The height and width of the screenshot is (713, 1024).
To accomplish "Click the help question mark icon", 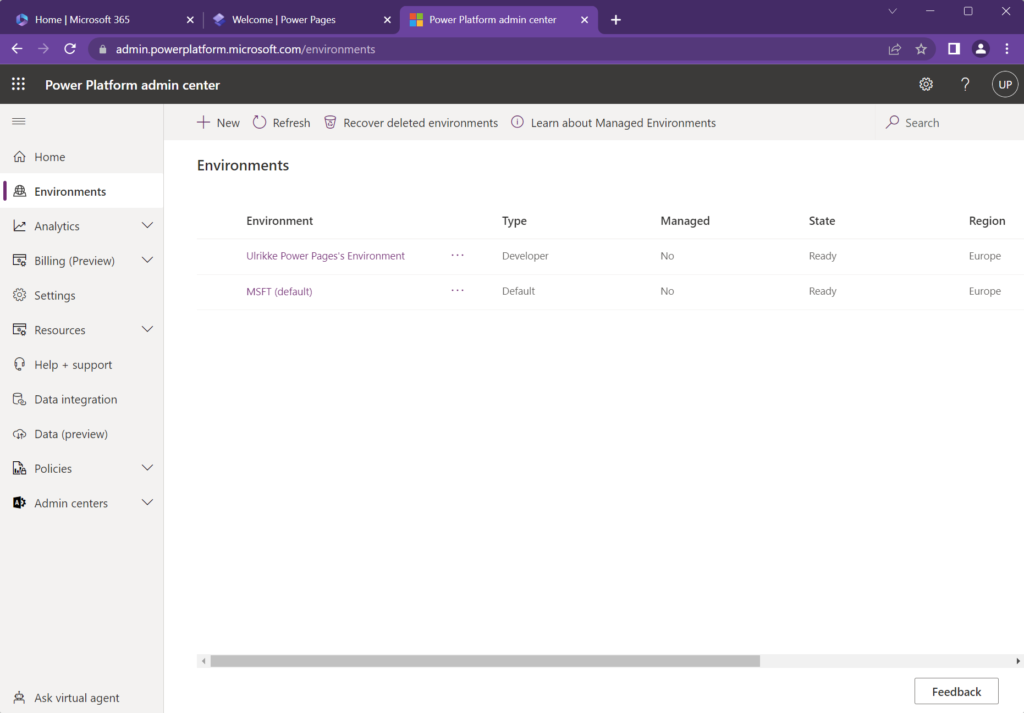I will 965,84.
